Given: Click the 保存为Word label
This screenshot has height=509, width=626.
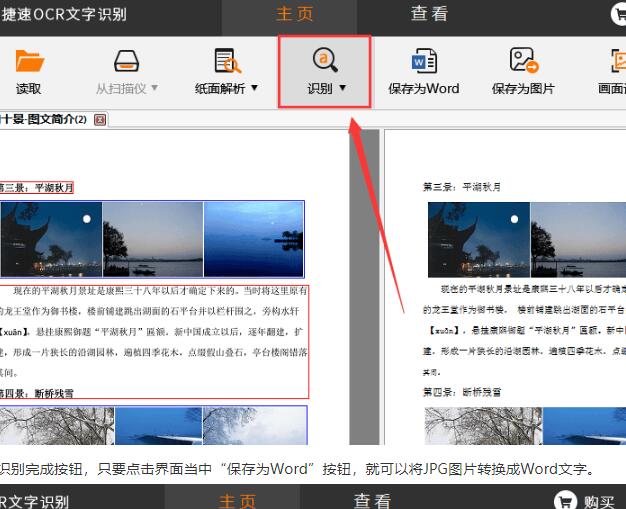Looking at the screenshot, I should tap(424, 88).
